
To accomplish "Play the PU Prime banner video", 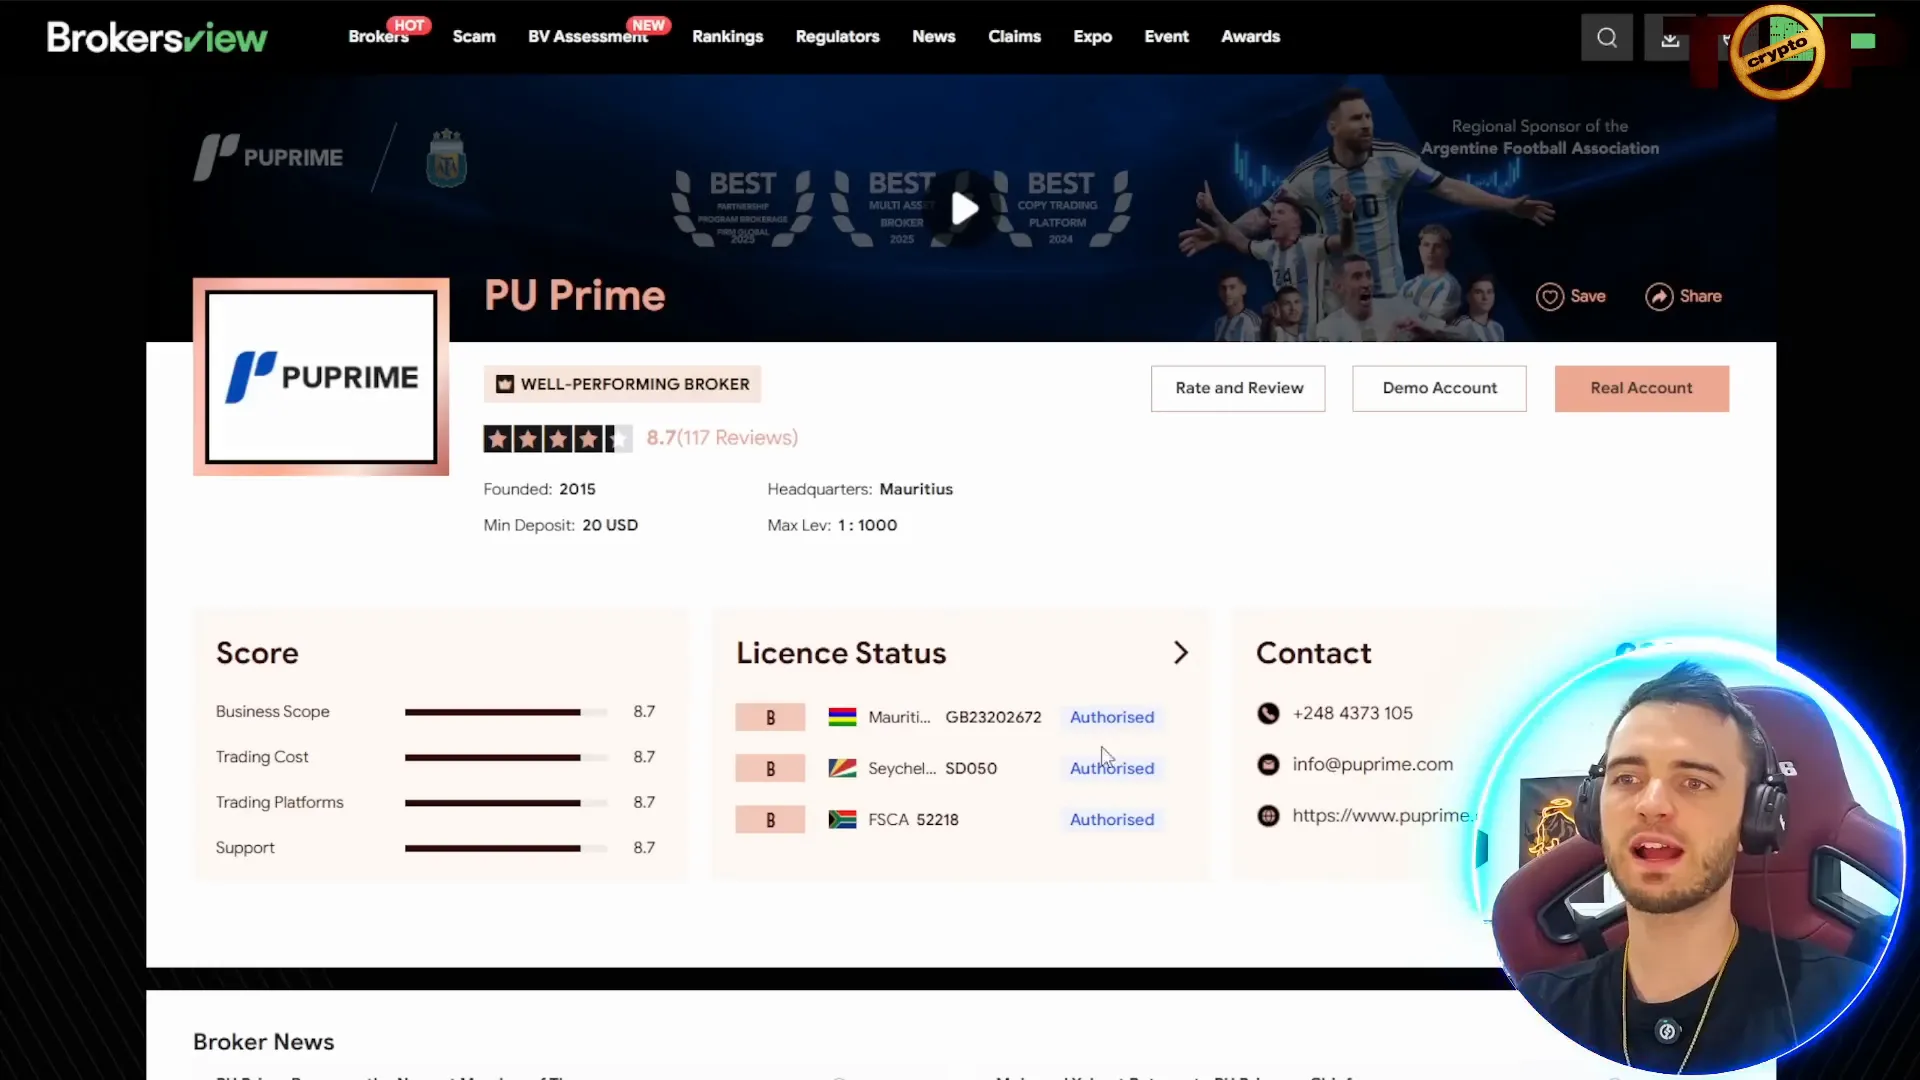I will 965,208.
